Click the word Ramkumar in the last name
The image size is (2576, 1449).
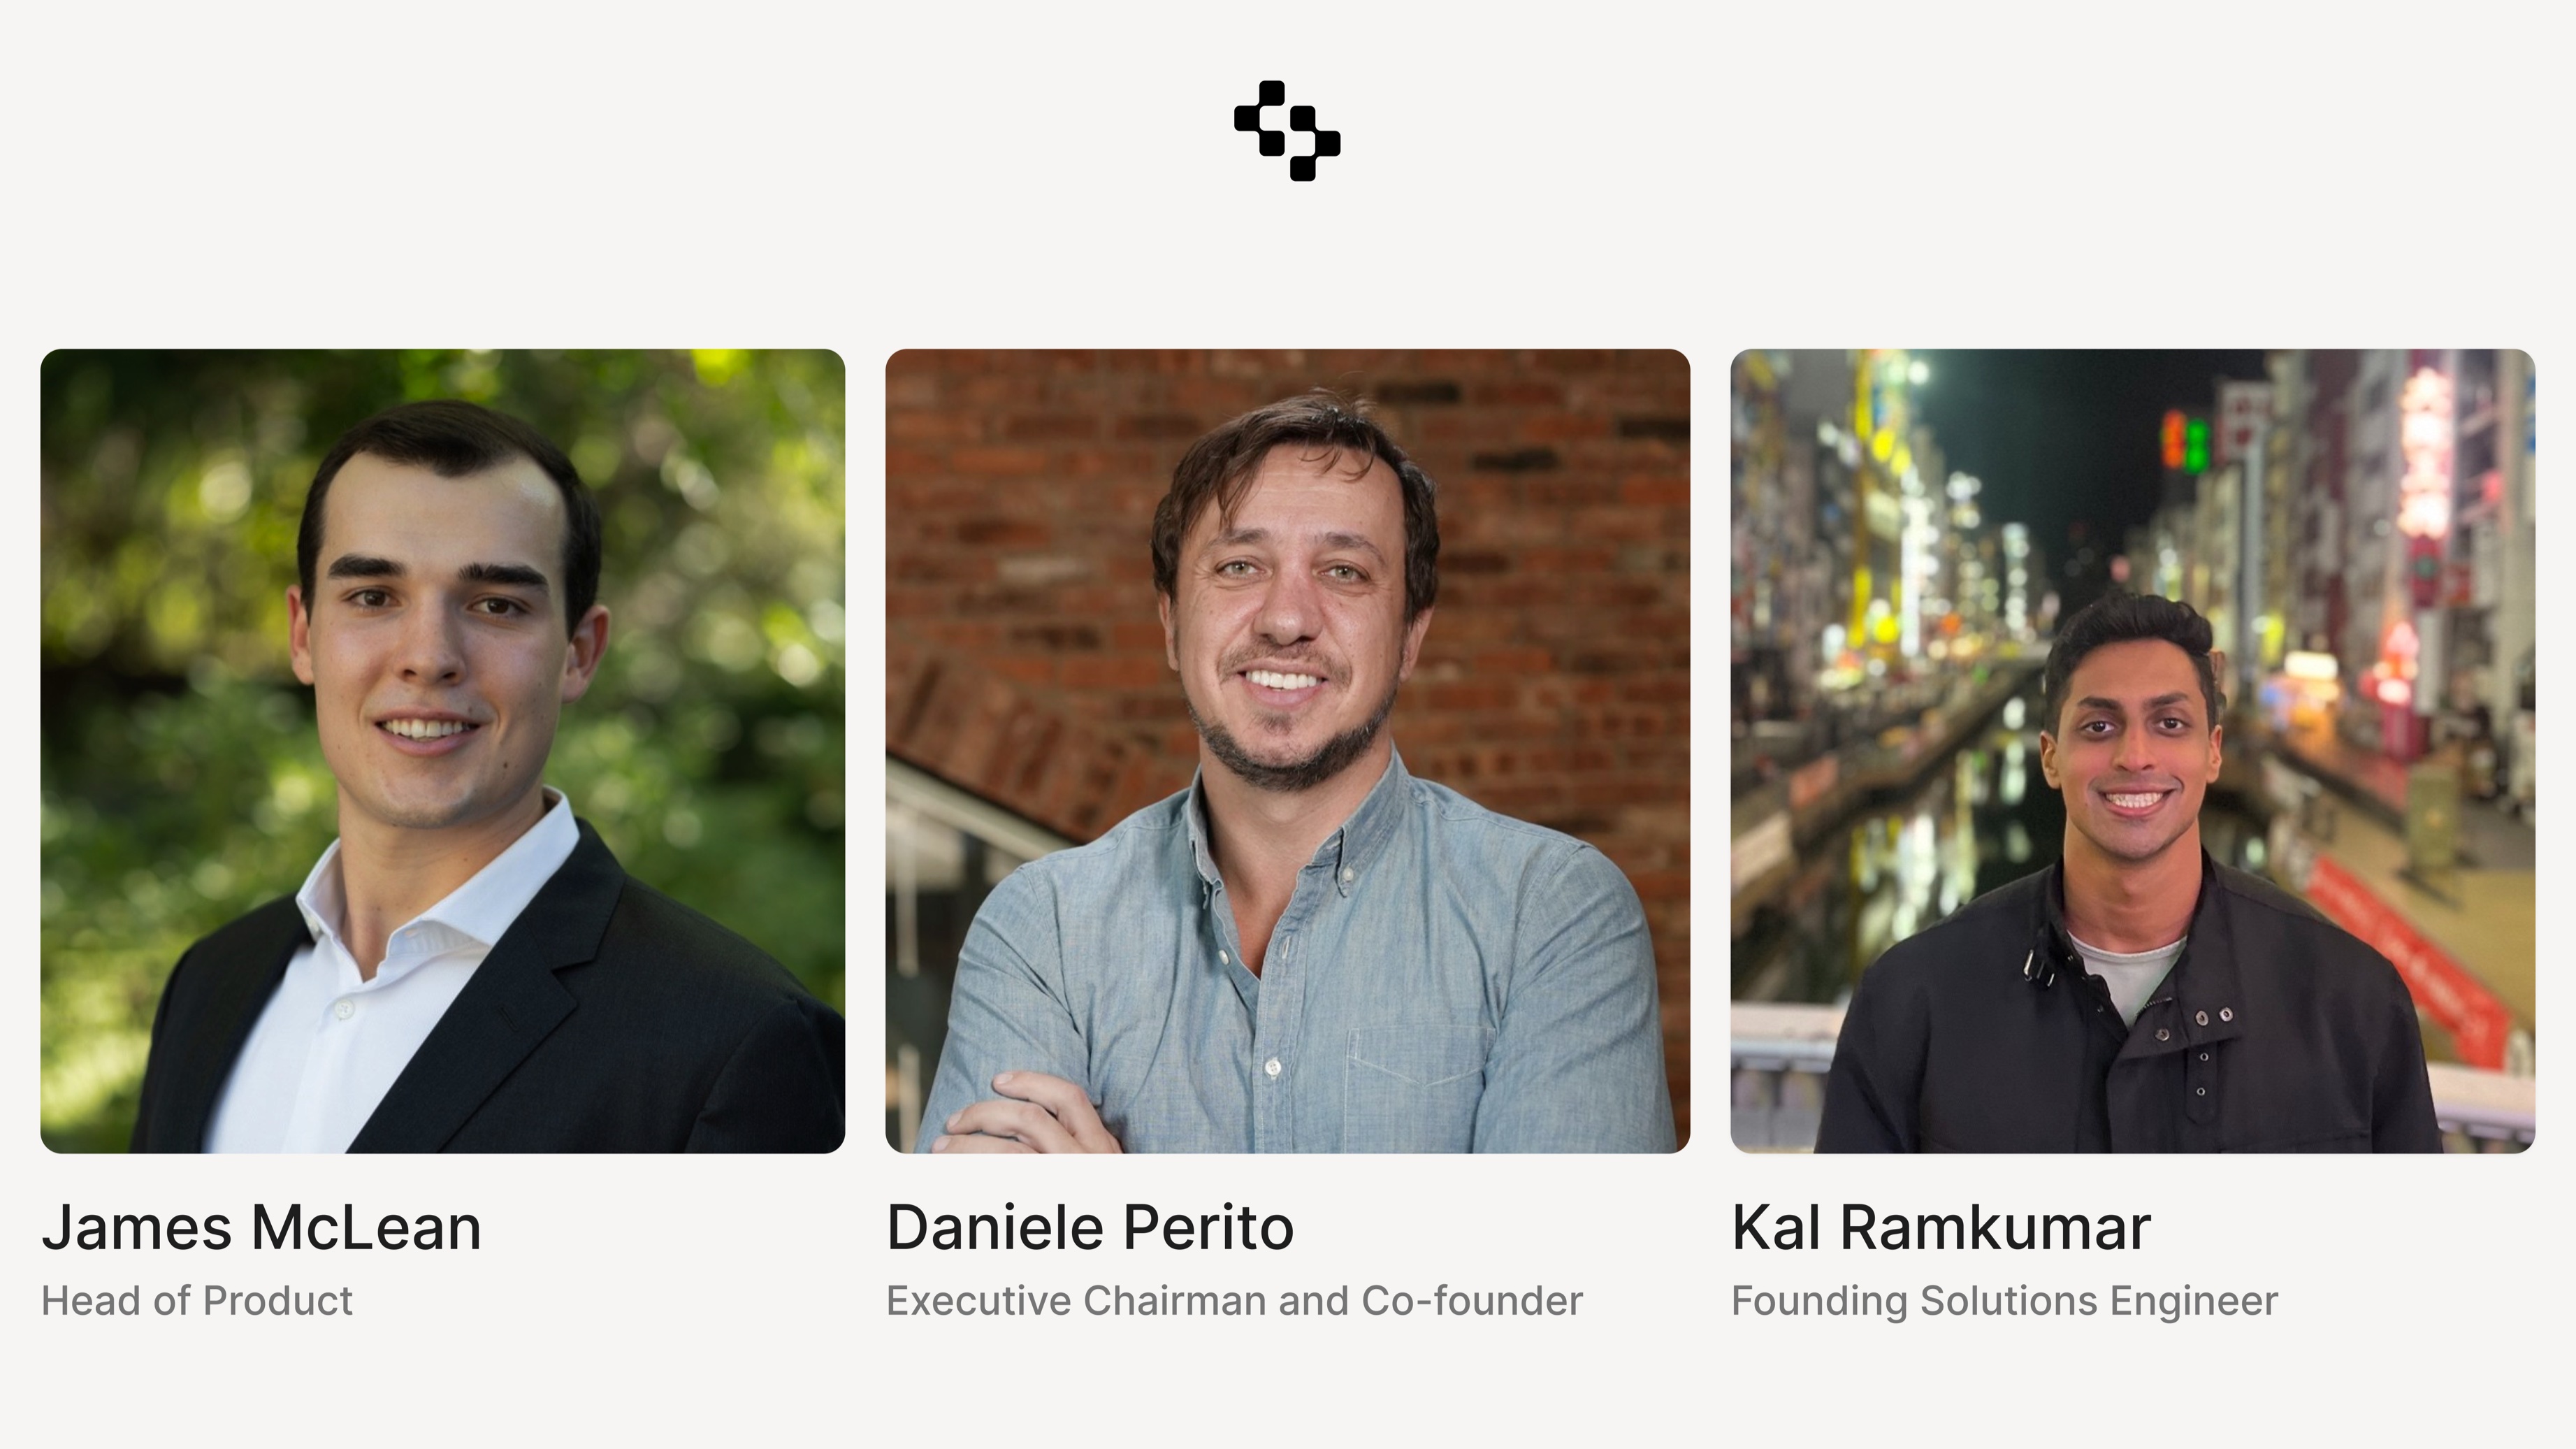(1996, 1228)
